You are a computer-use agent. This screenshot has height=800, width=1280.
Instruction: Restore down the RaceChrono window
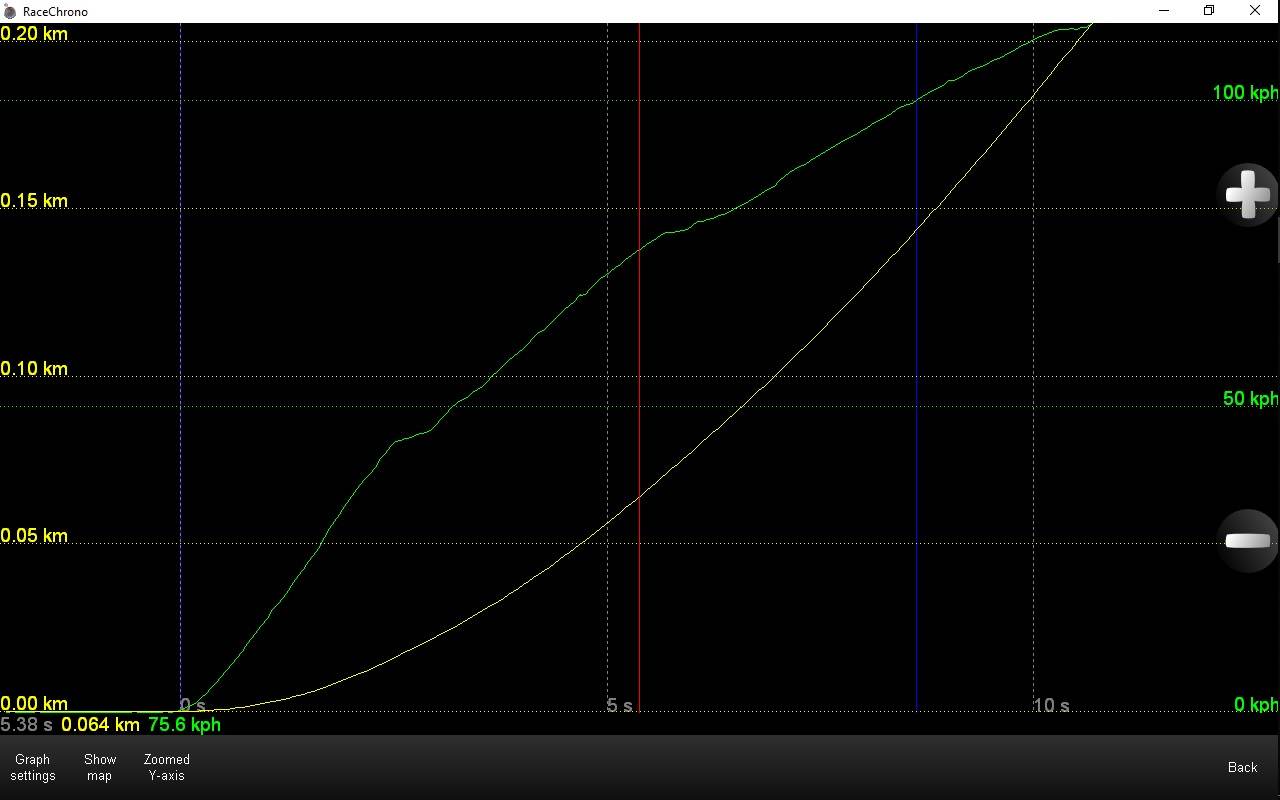(1209, 11)
